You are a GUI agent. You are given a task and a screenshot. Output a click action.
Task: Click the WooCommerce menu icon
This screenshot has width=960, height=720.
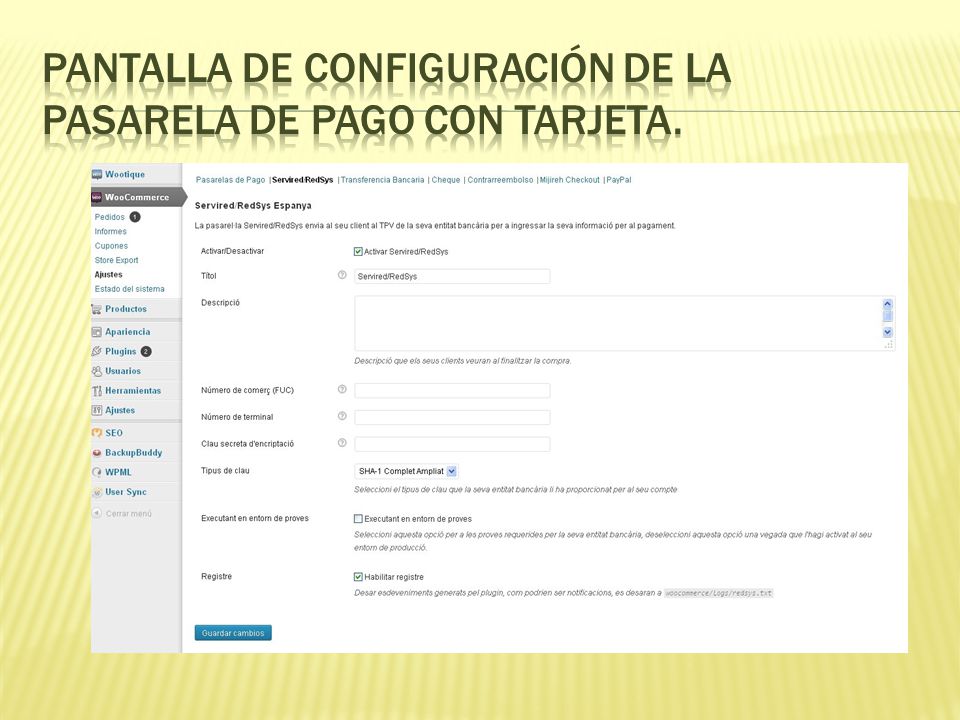tap(97, 197)
